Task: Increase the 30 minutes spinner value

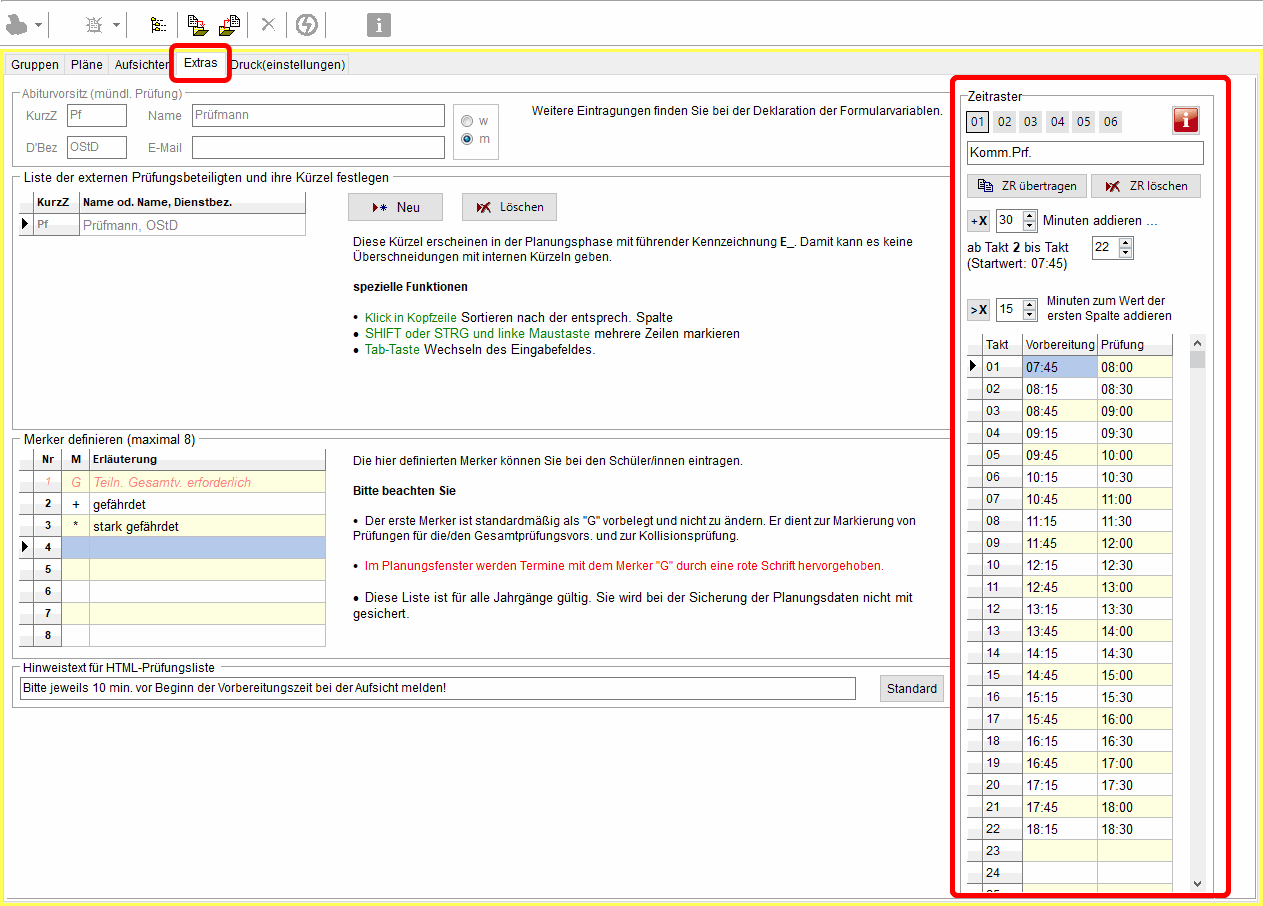Action: (x=1030, y=216)
